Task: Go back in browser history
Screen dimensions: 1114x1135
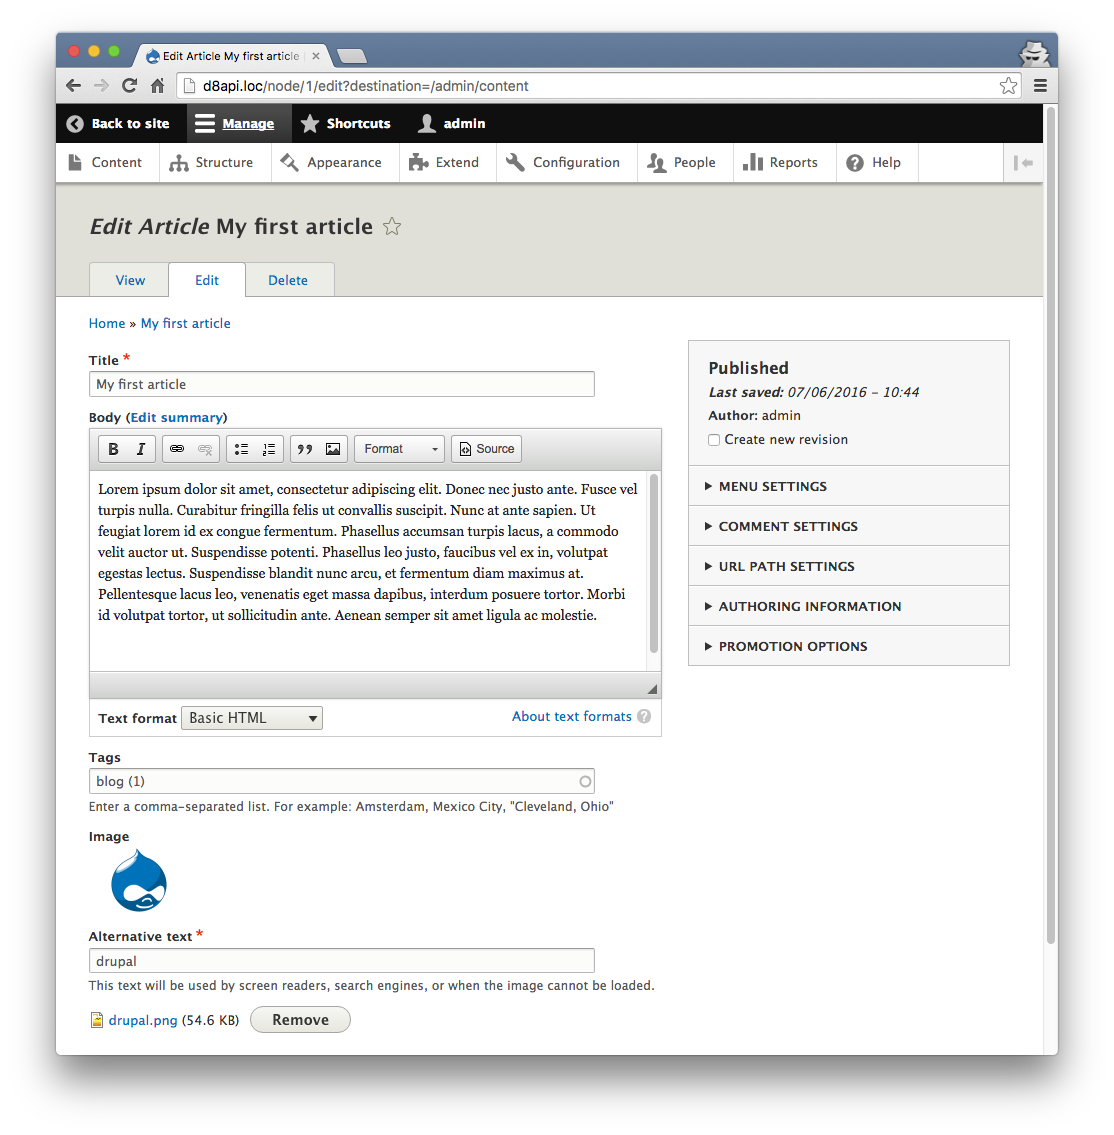Action: (73, 85)
